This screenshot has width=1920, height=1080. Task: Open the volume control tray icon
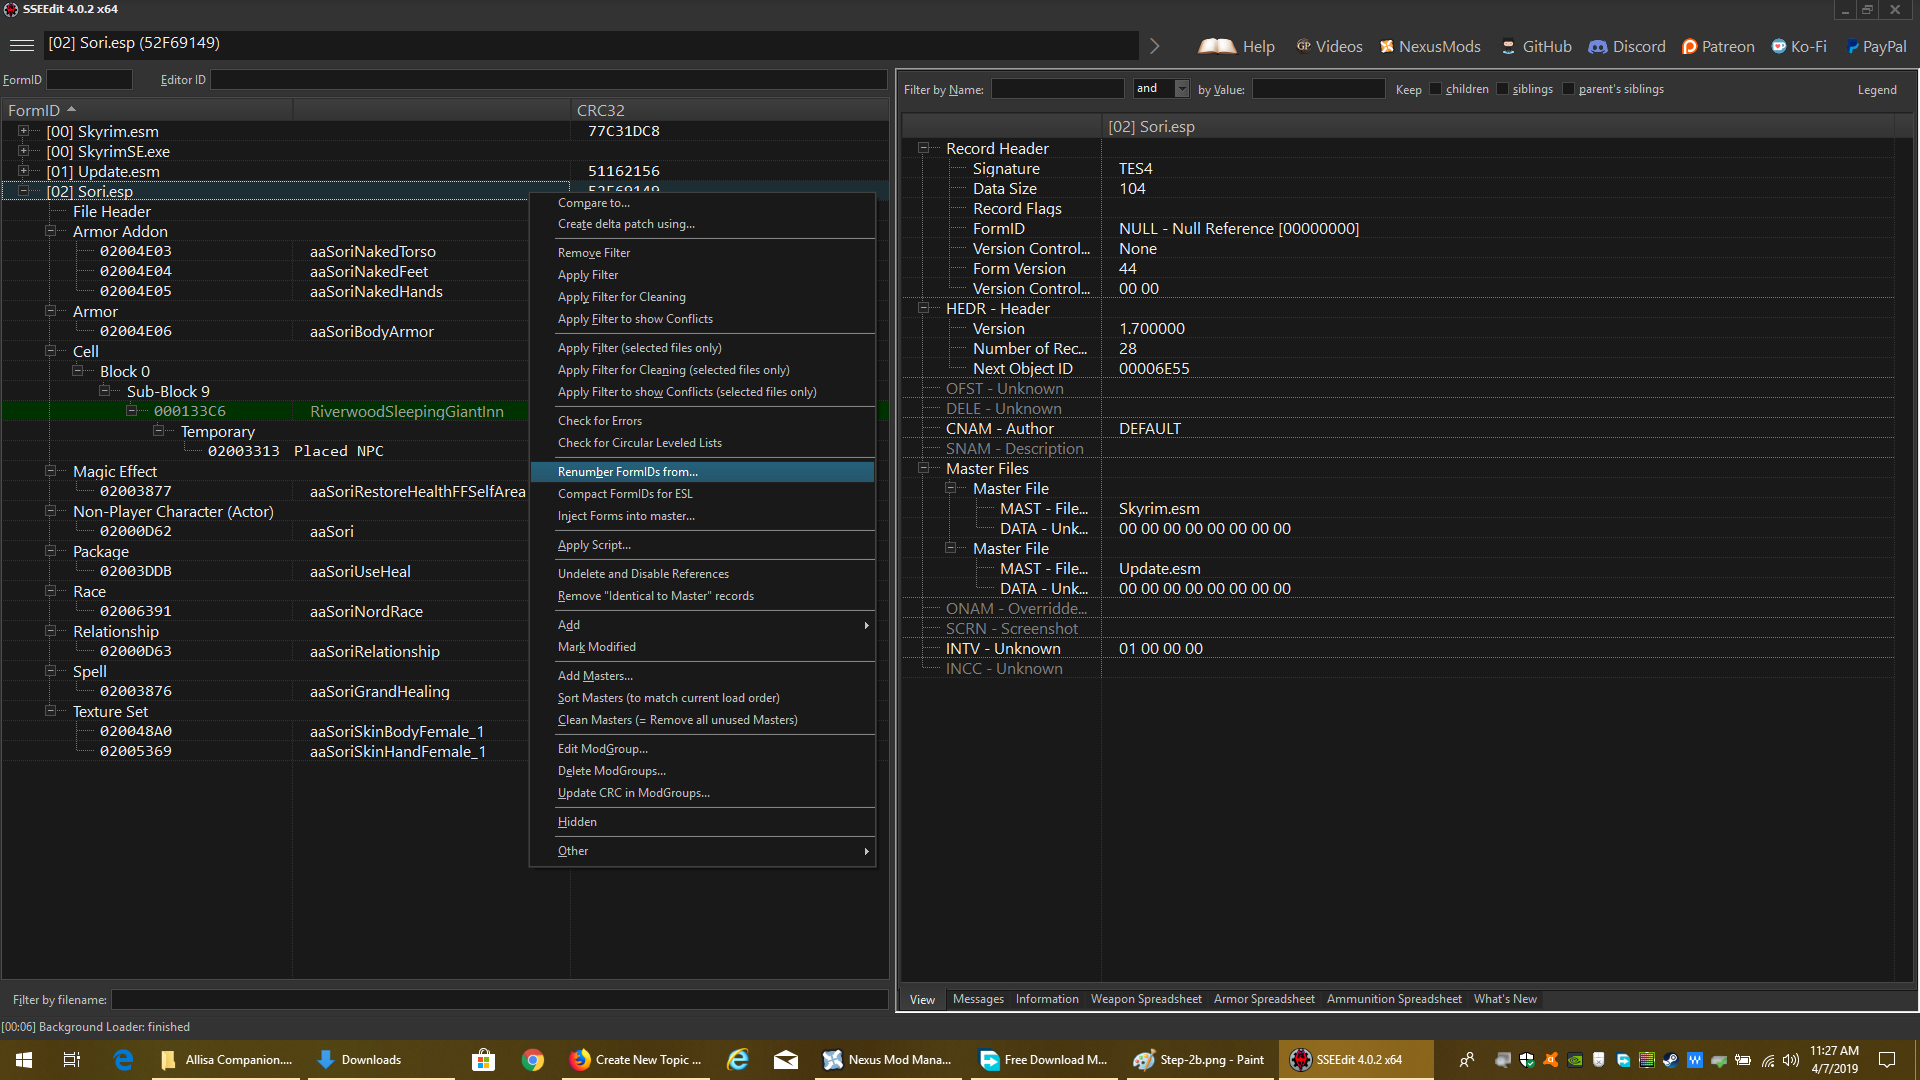pos(1790,1060)
